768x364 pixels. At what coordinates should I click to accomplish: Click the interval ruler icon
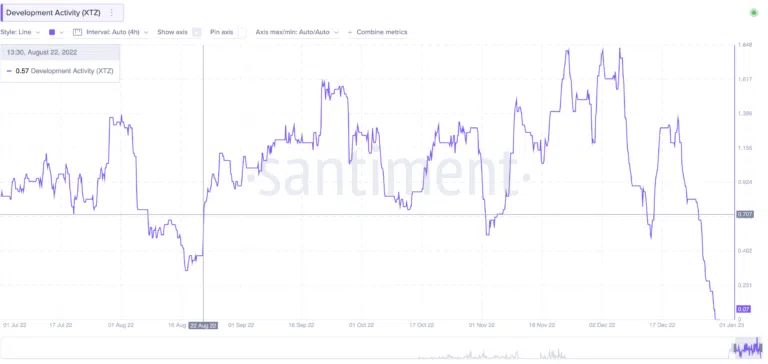[77, 32]
